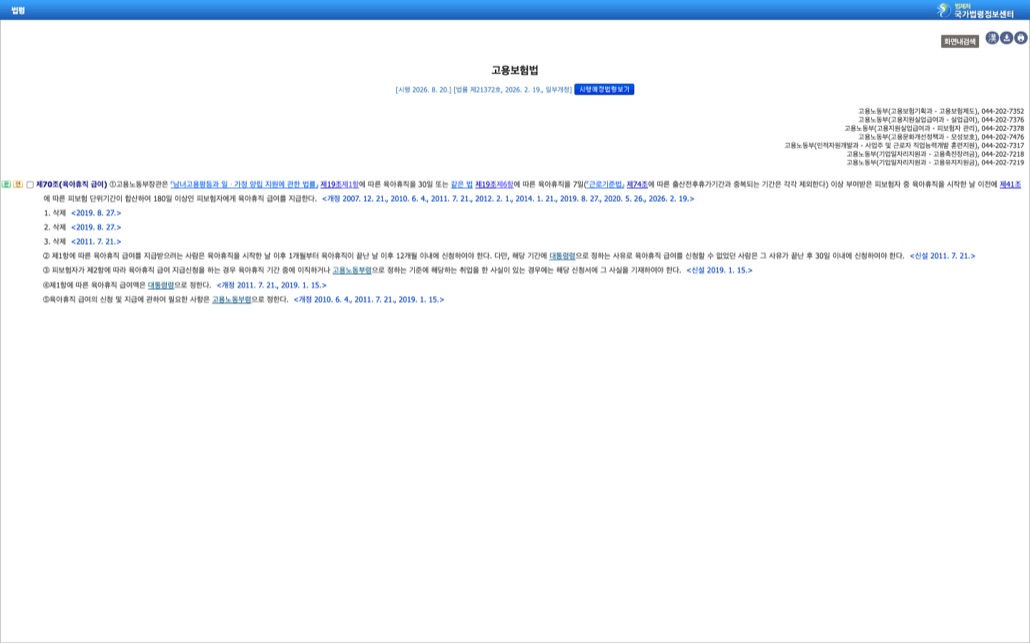The width and height of the screenshot is (1030, 643).
Task: Click the contact line ending 044-202-7476
Action: [x=941, y=137]
